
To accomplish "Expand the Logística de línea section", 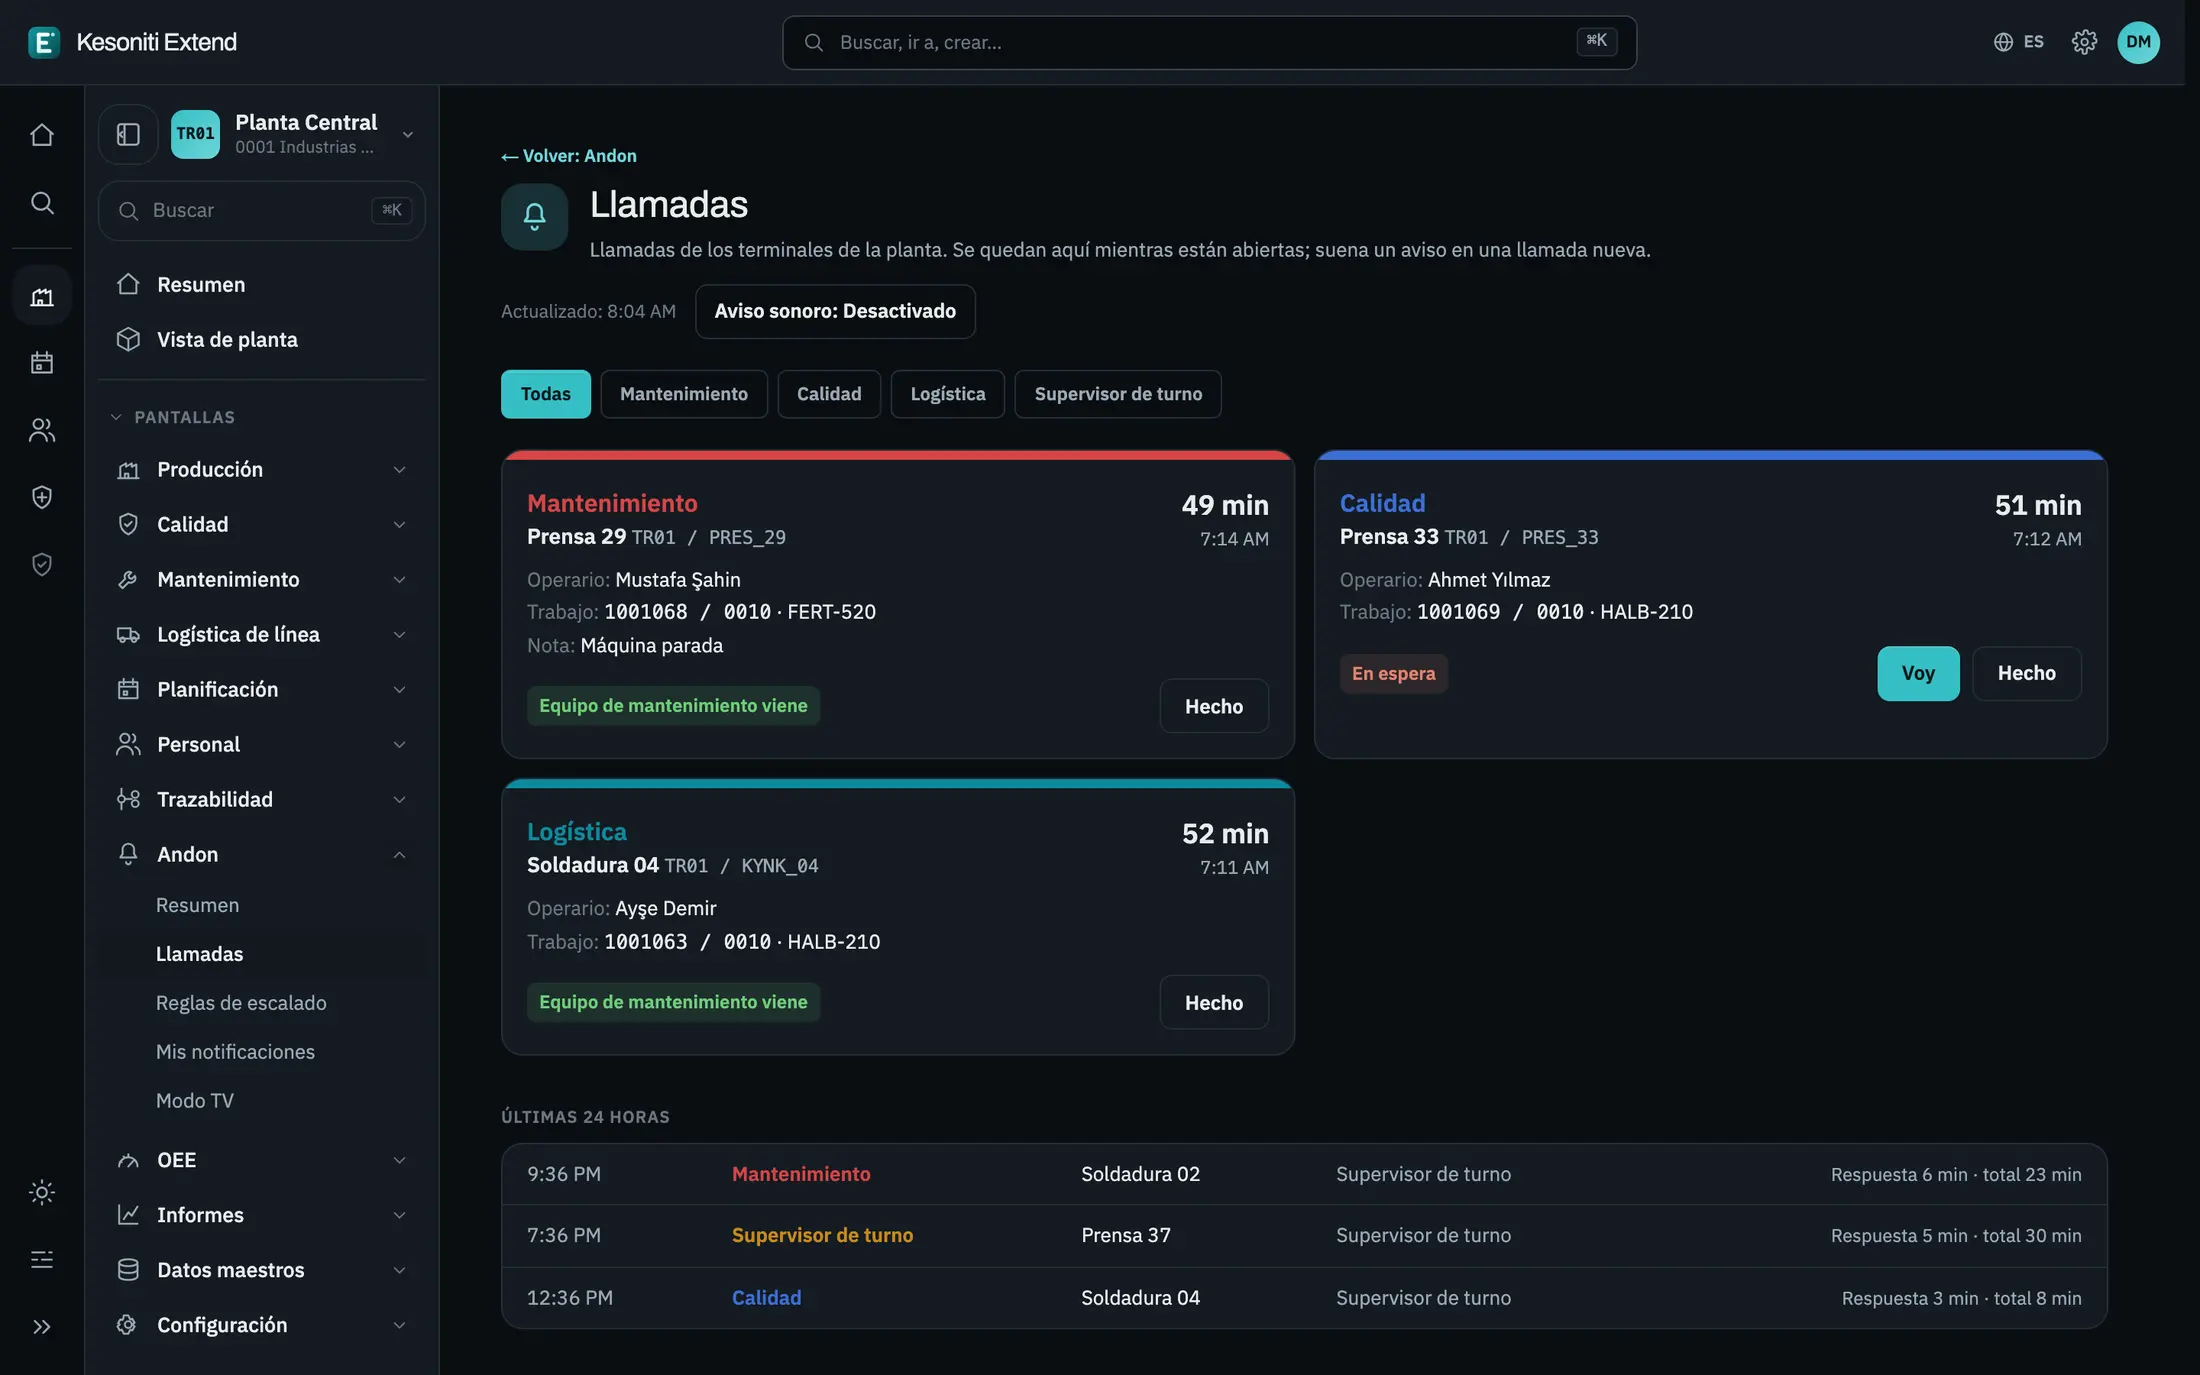I will pos(262,634).
